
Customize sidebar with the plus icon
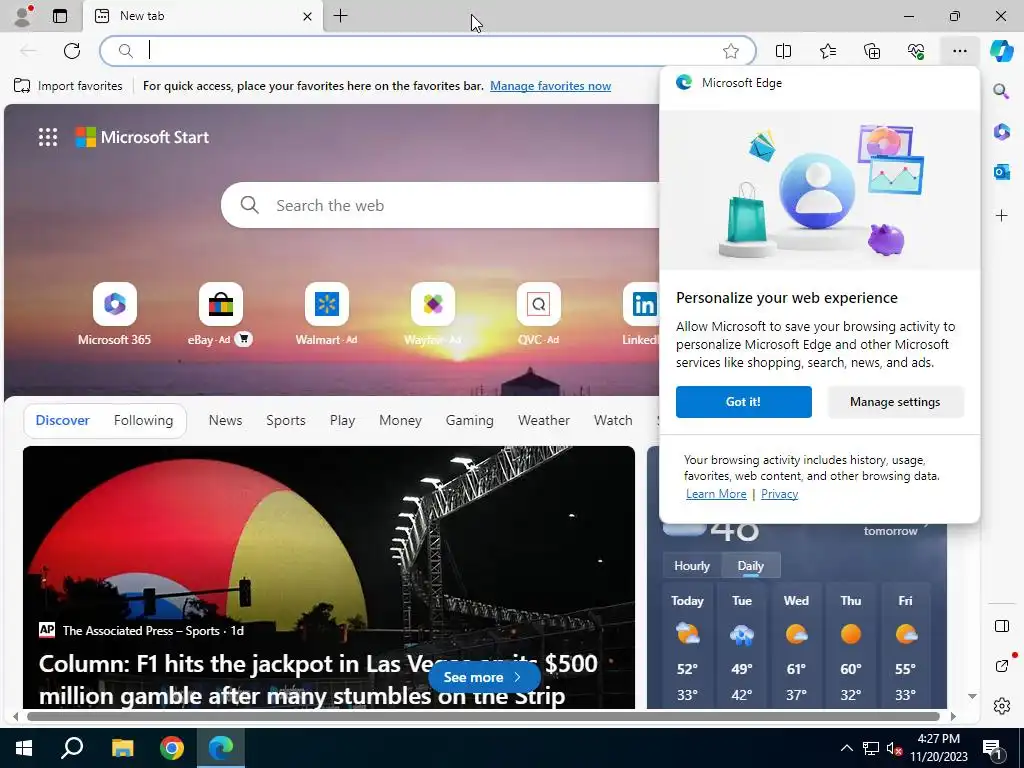point(1001,216)
